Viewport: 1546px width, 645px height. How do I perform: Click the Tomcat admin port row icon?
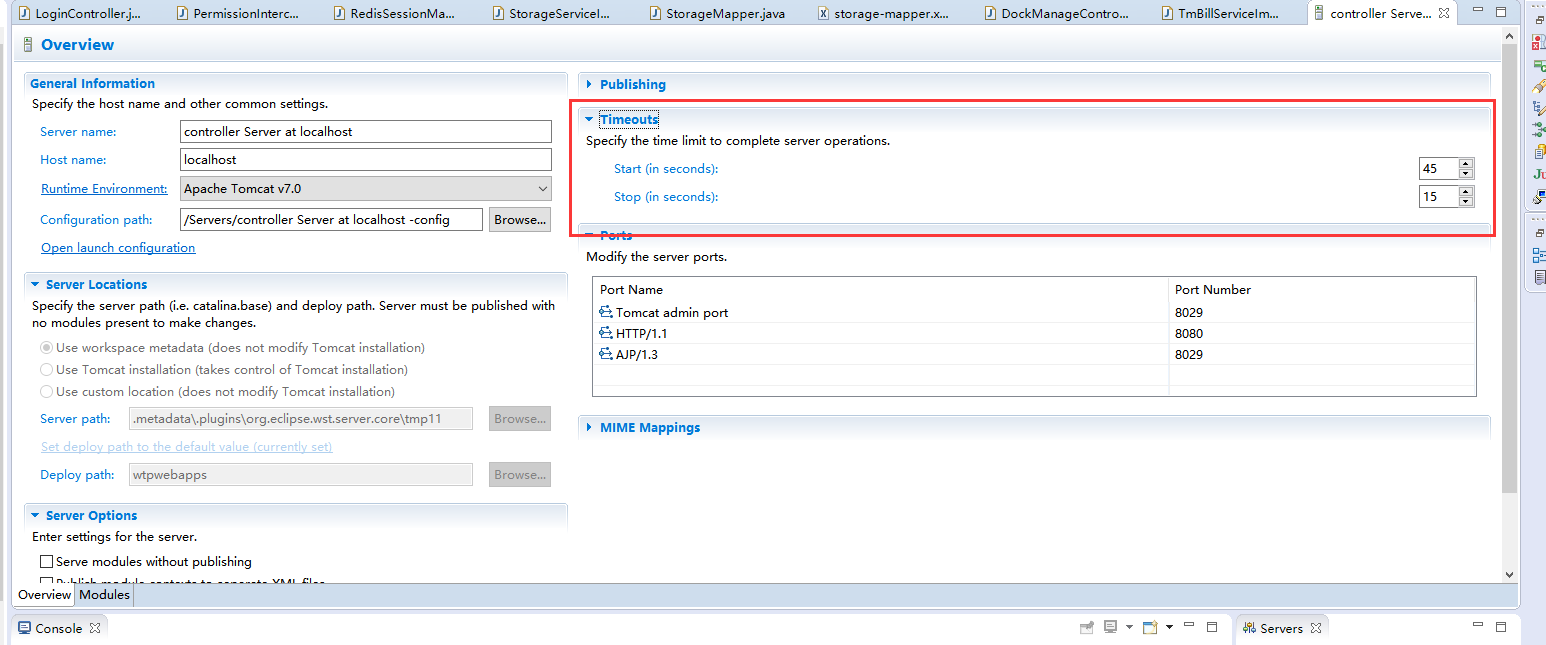(x=605, y=313)
